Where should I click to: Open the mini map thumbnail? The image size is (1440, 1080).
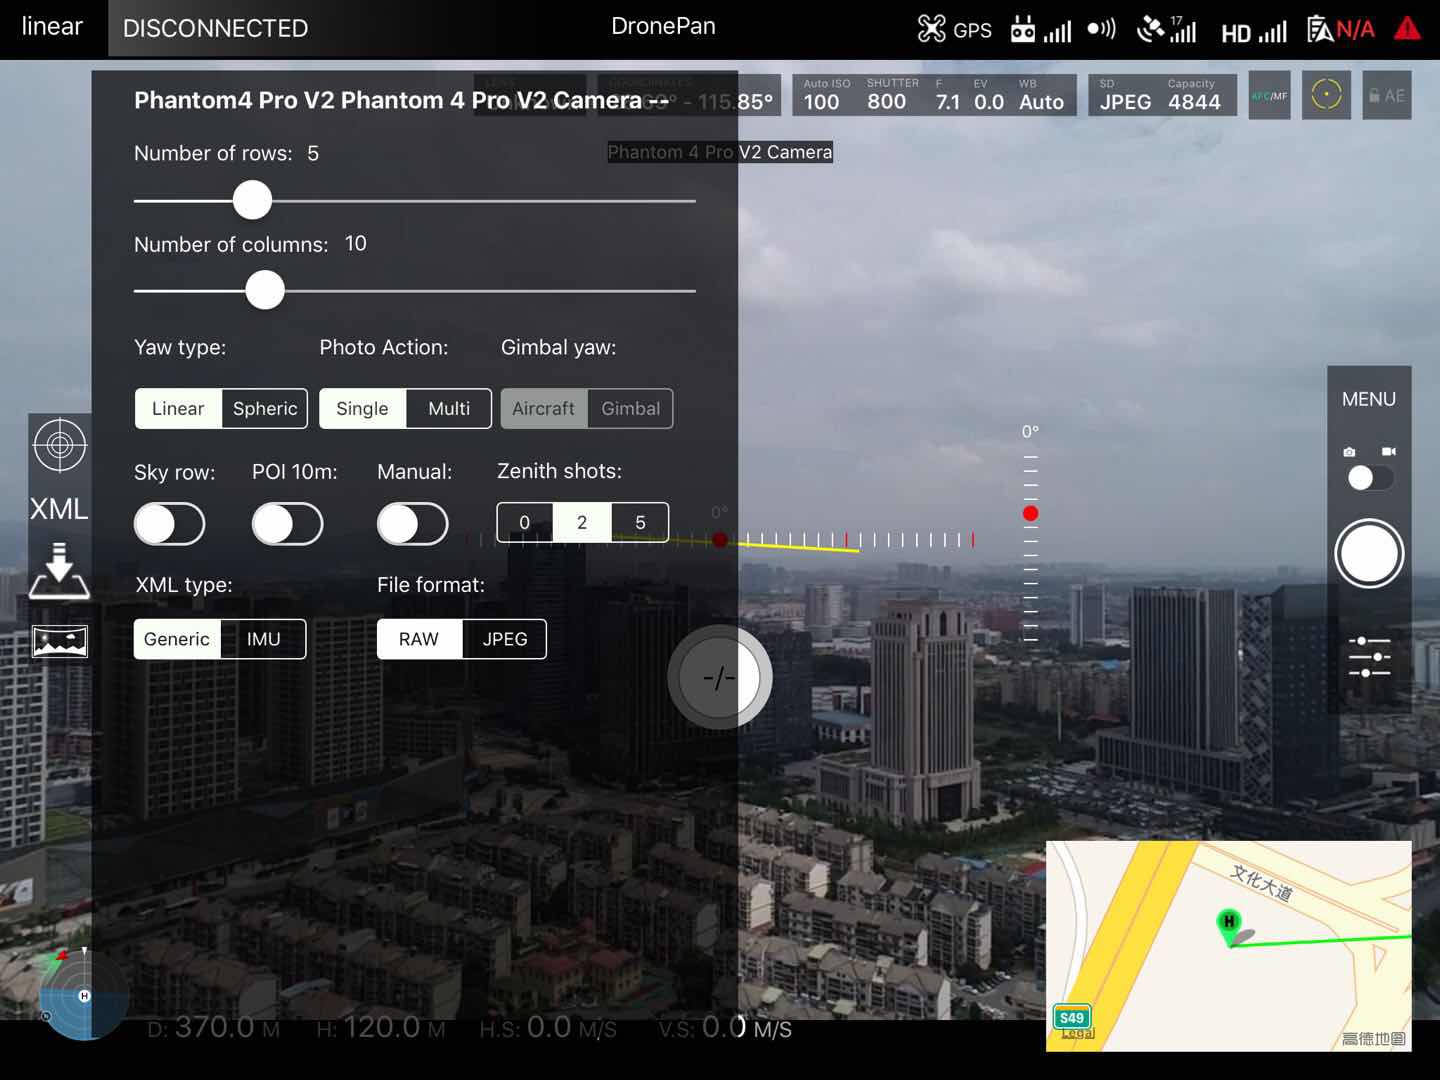click(1228, 945)
